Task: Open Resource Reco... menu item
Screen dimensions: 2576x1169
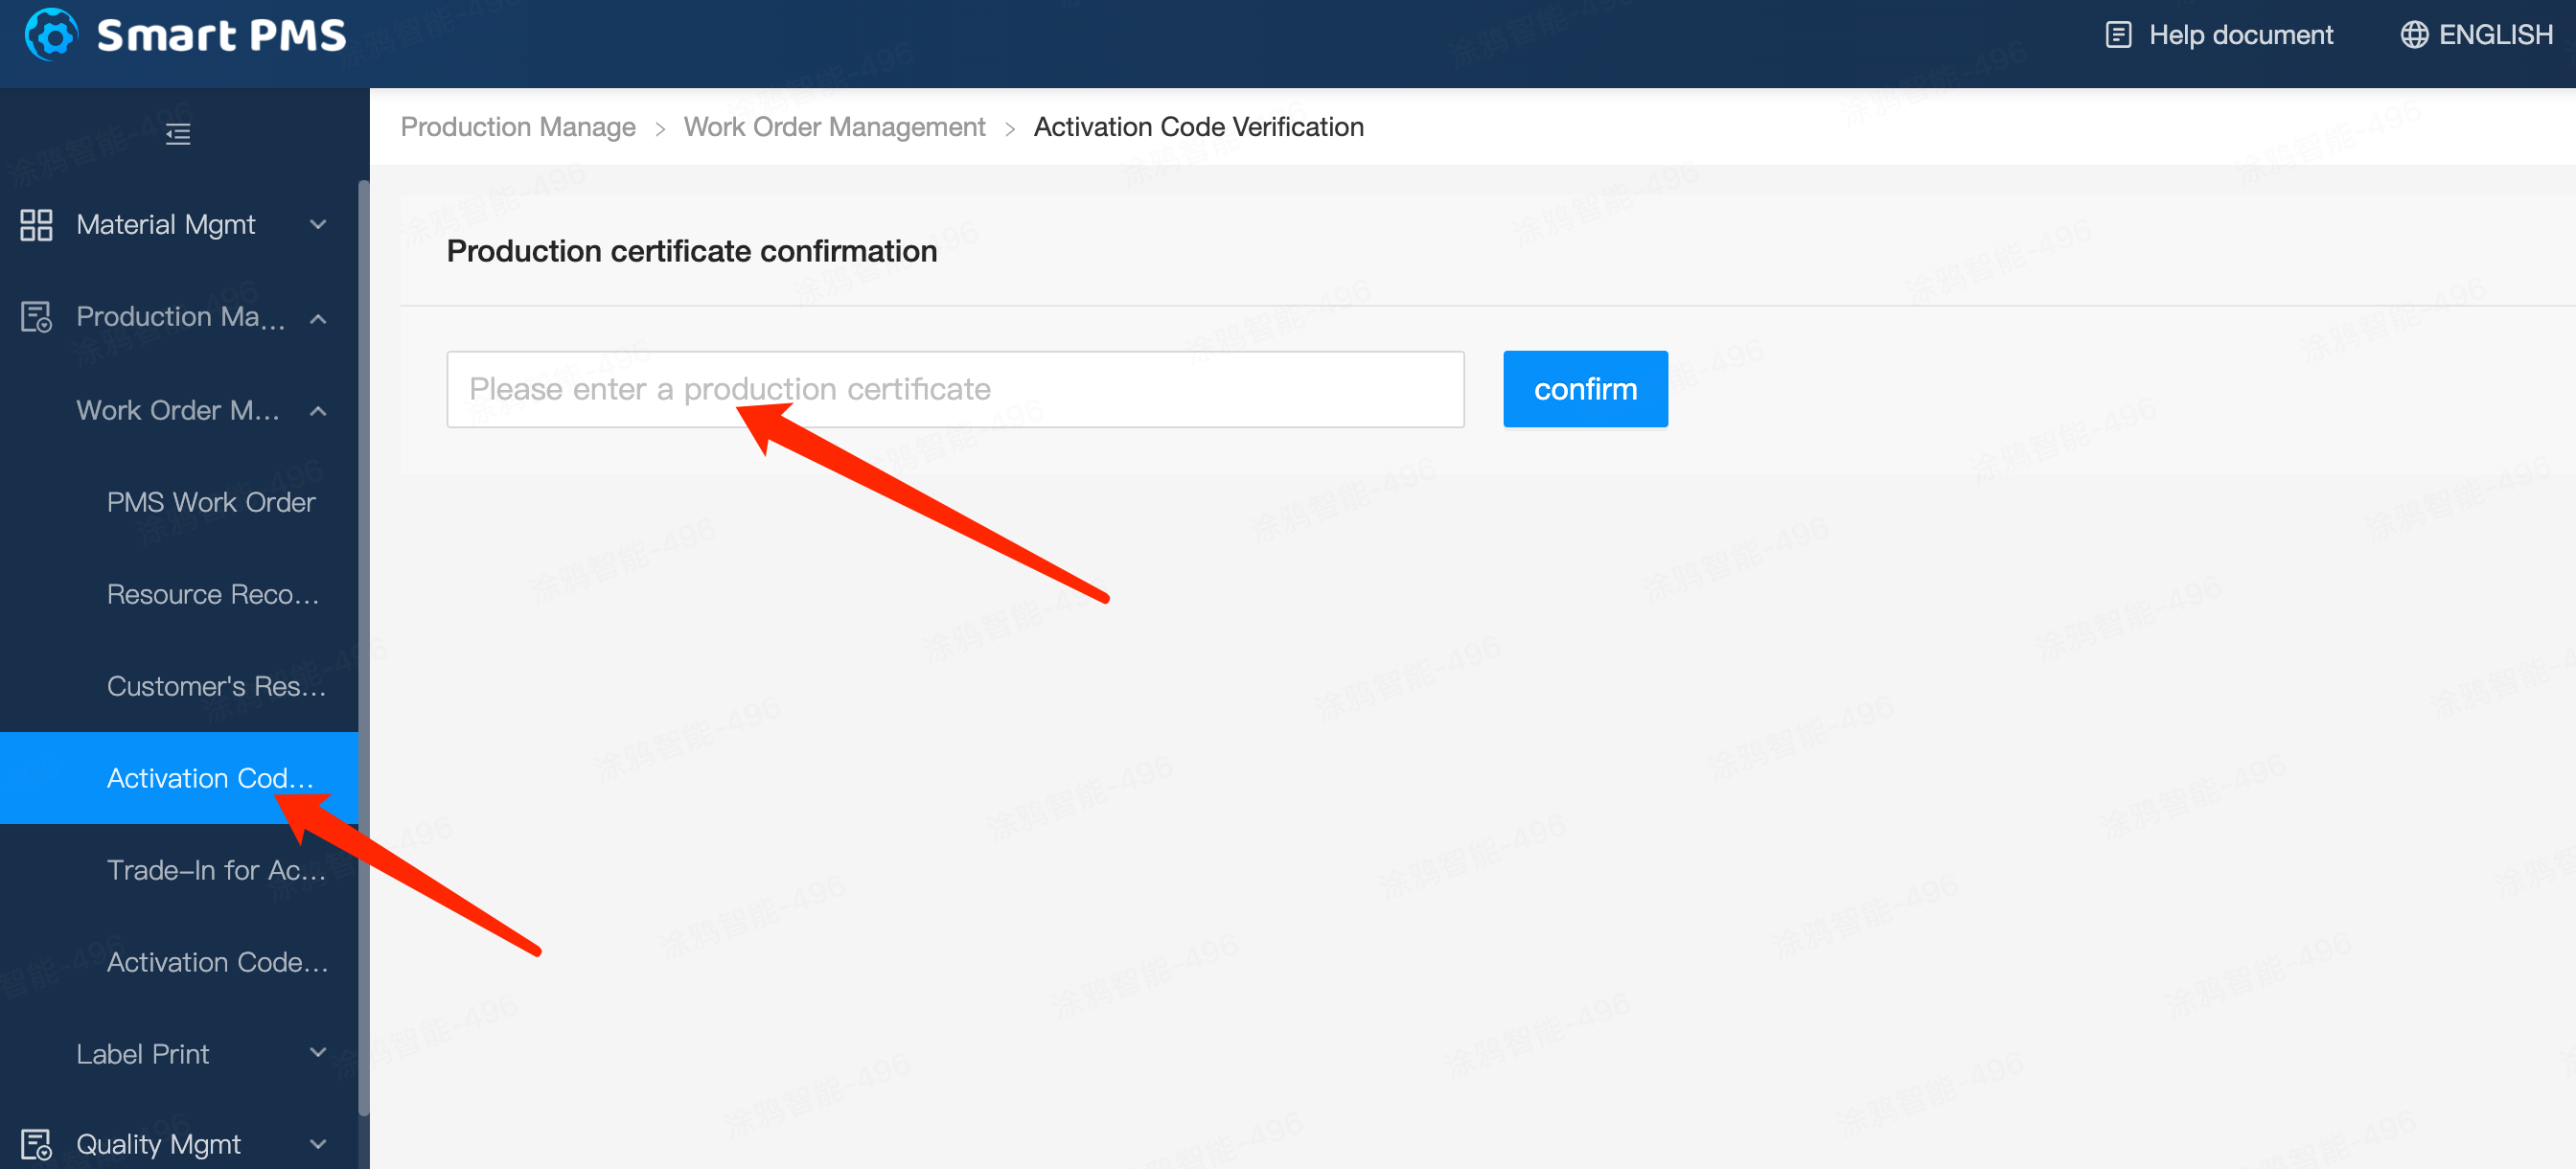Action: pyautogui.click(x=213, y=594)
